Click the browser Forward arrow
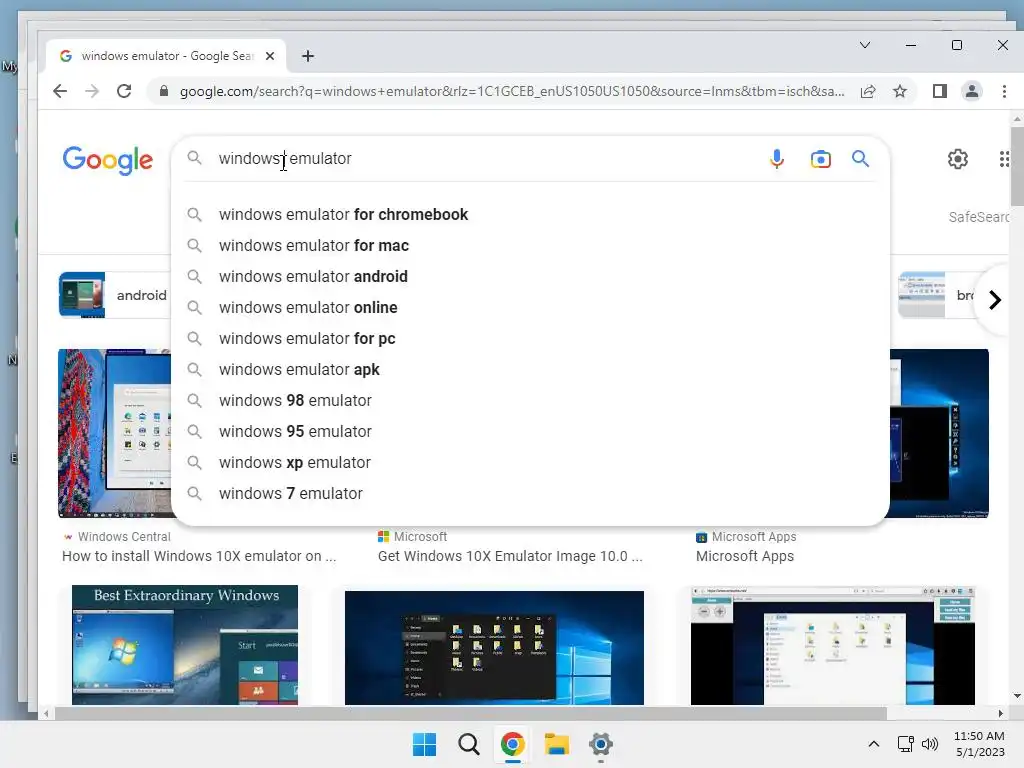 pos(92,91)
